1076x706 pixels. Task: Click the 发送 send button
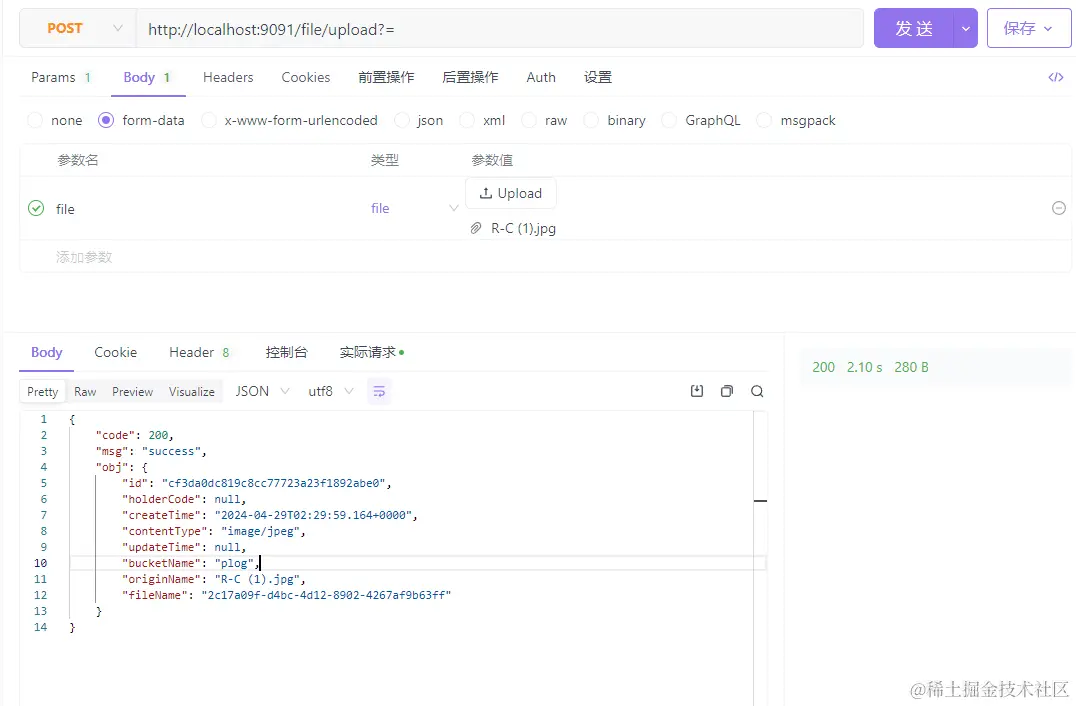[x=913, y=28]
